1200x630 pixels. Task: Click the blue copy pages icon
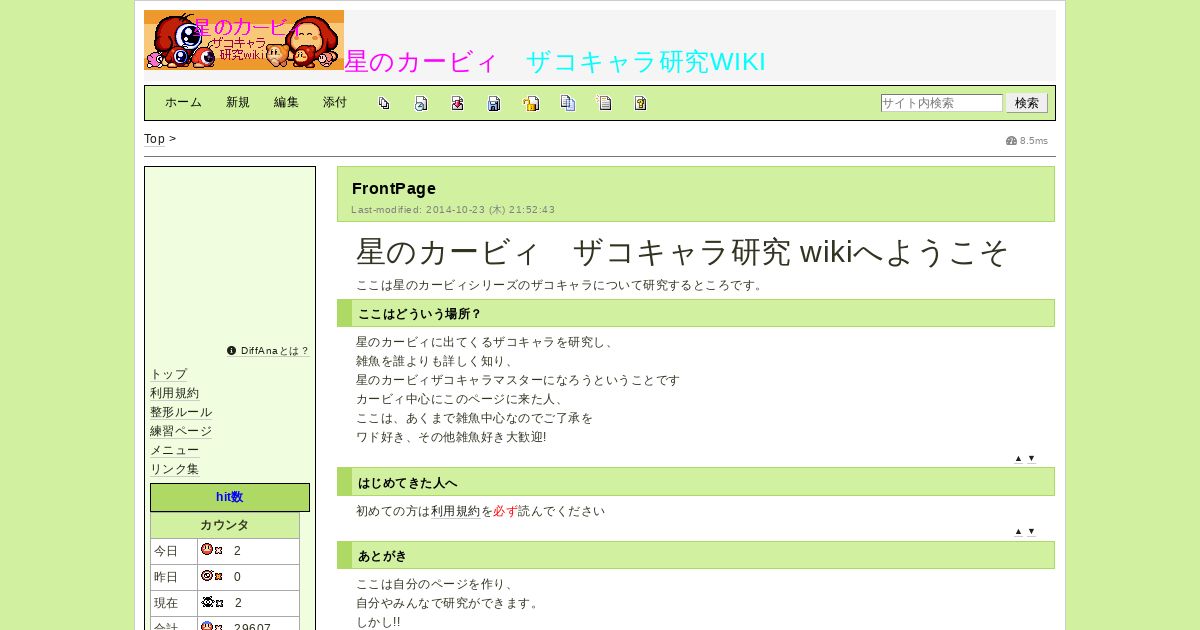click(x=568, y=103)
